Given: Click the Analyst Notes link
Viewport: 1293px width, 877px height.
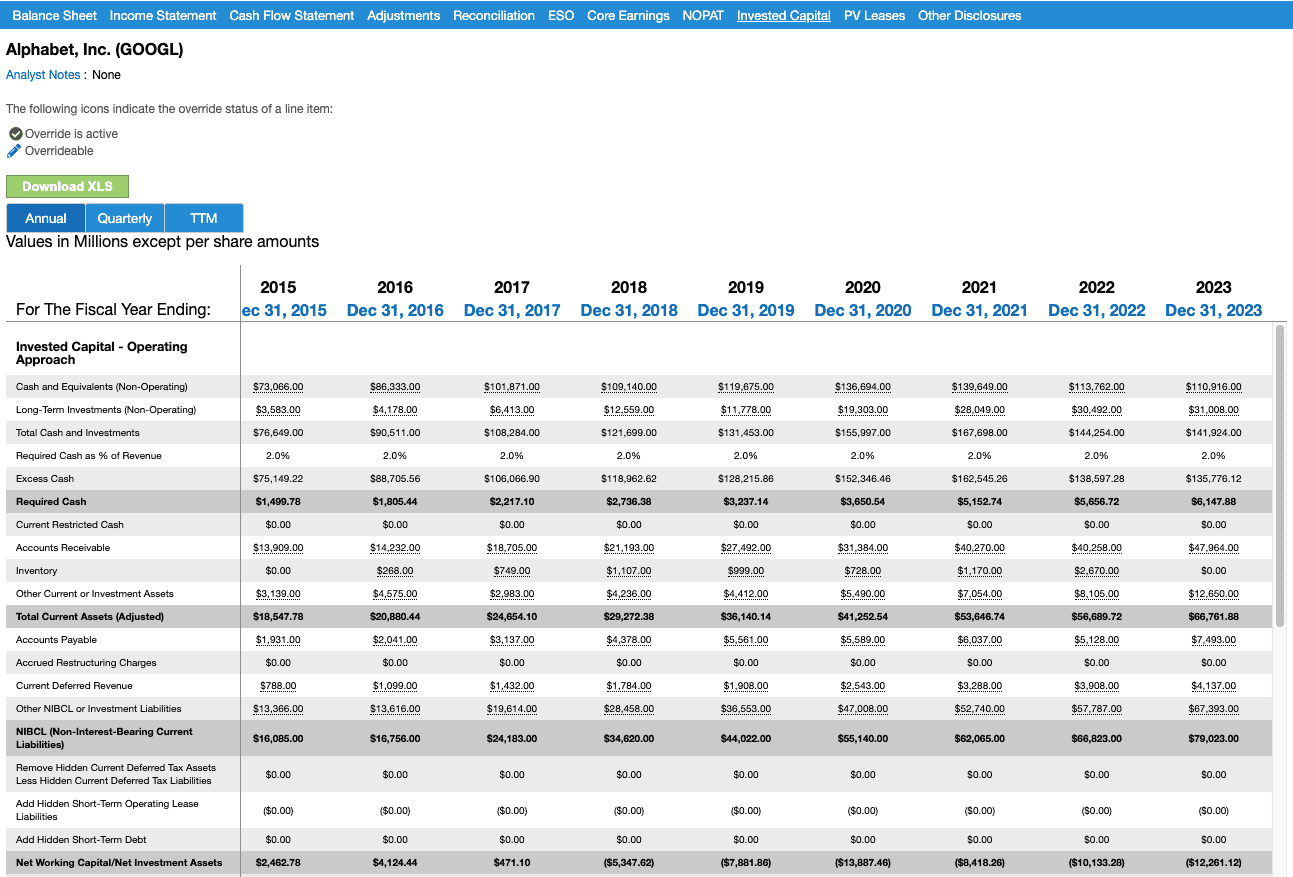Looking at the screenshot, I should (x=43, y=75).
